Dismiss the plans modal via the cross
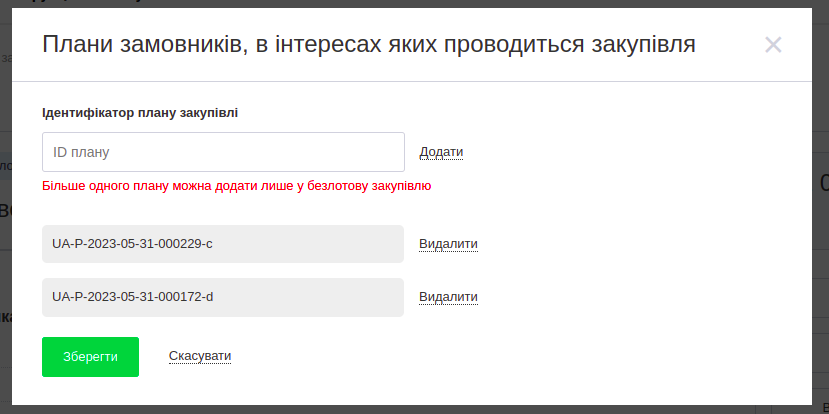The image size is (829, 414). [x=773, y=44]
